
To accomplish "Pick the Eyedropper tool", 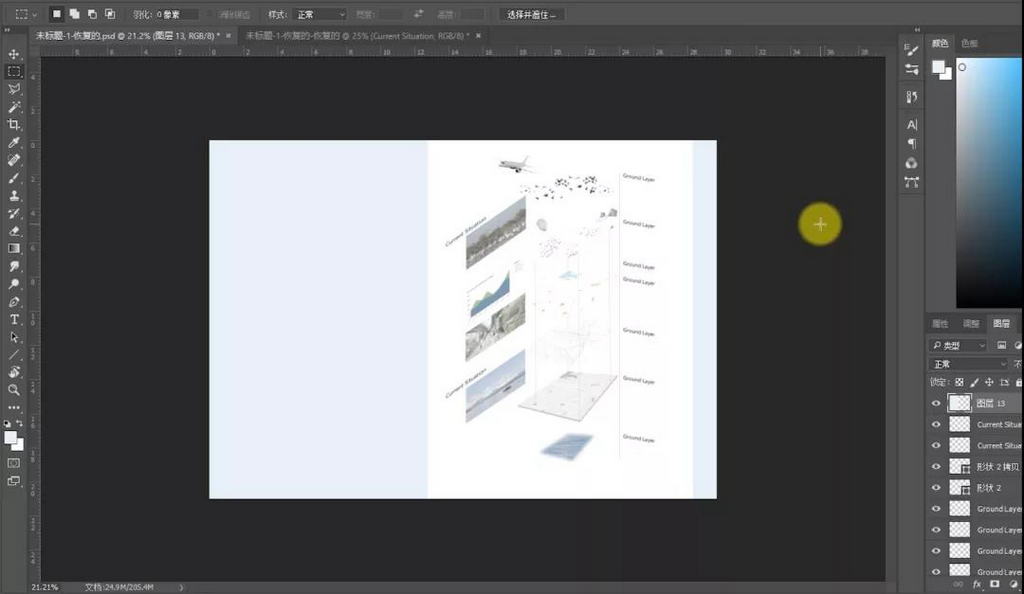I will 14,143.
